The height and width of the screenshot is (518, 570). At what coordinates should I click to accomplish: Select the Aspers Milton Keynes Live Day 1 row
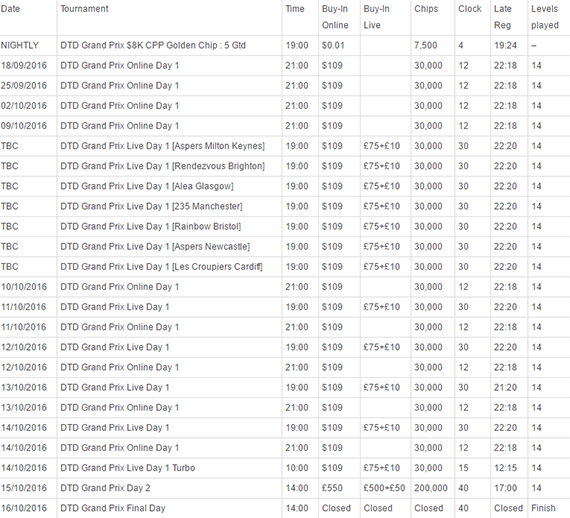coord(285,146)
